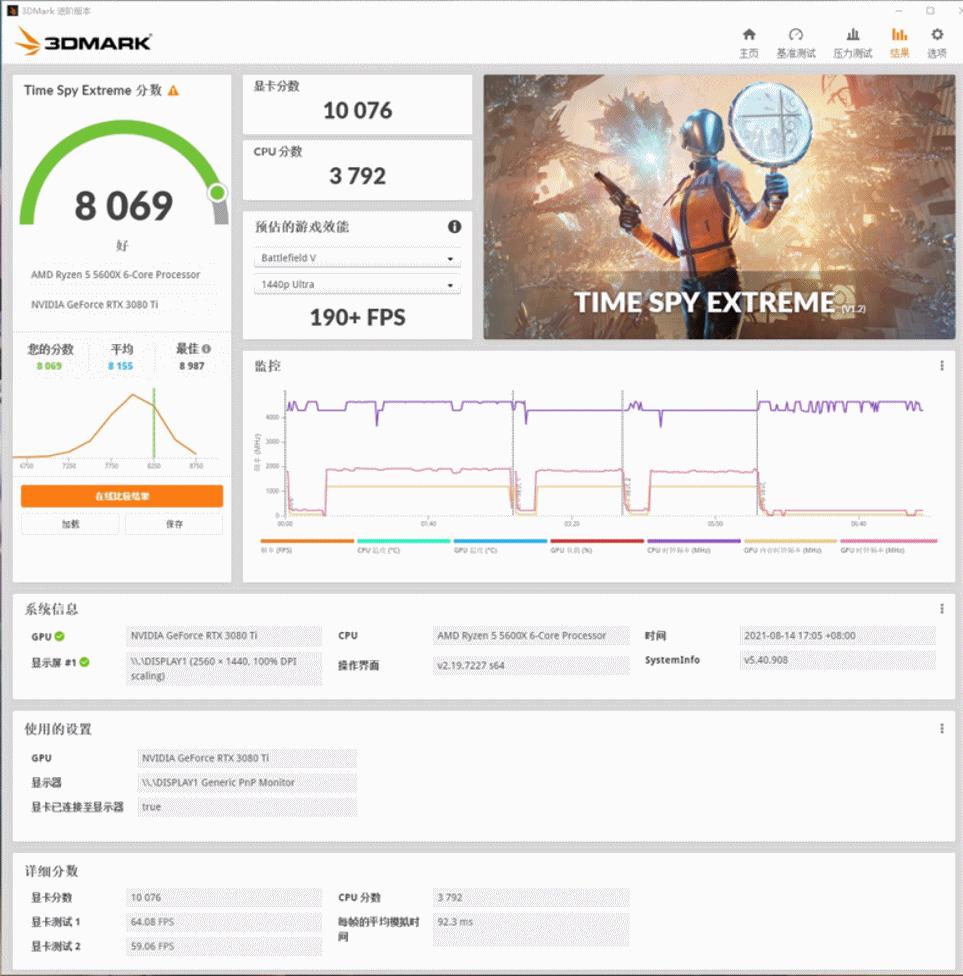Toggle the orange frame rate FPS legend
This screenshot has height=976, width=963.
point(307,546)
